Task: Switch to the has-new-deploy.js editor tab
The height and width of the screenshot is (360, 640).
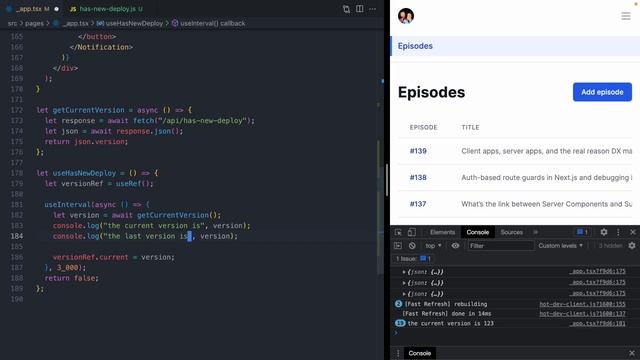Action: (x=106, y=9)
